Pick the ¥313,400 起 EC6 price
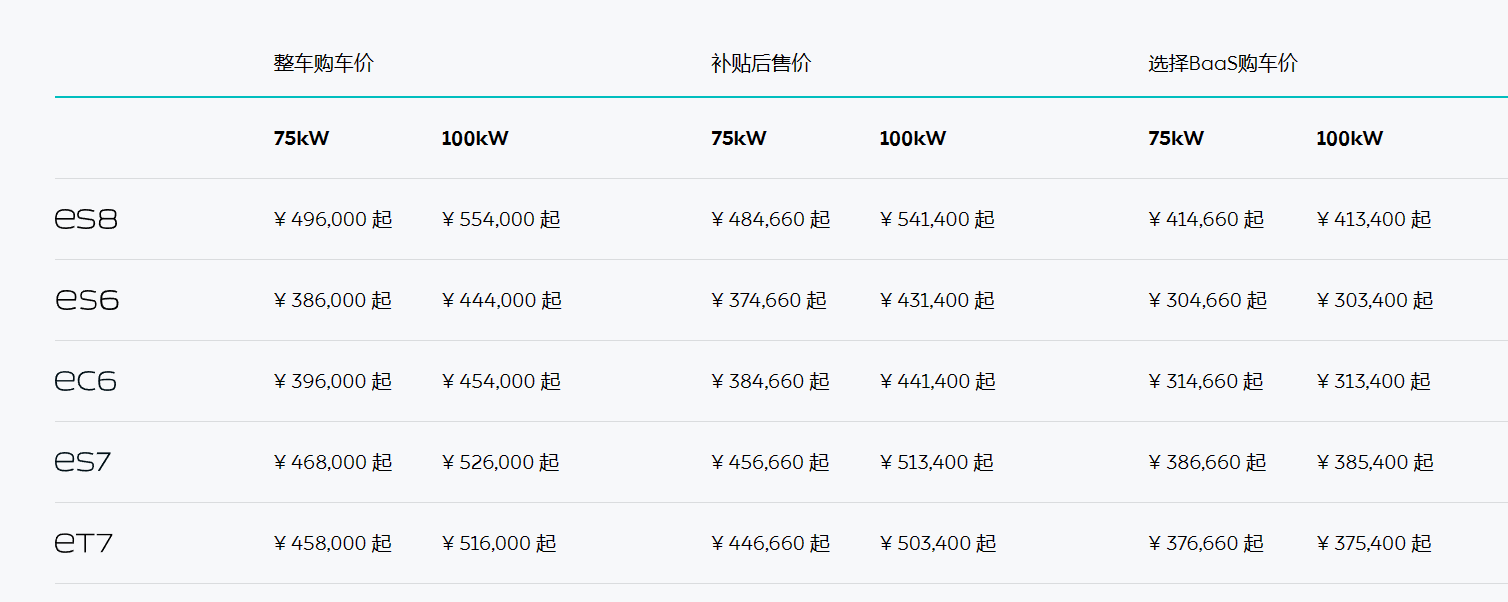The width and height of the screenshot is (1508, 602). point(1375,381)
